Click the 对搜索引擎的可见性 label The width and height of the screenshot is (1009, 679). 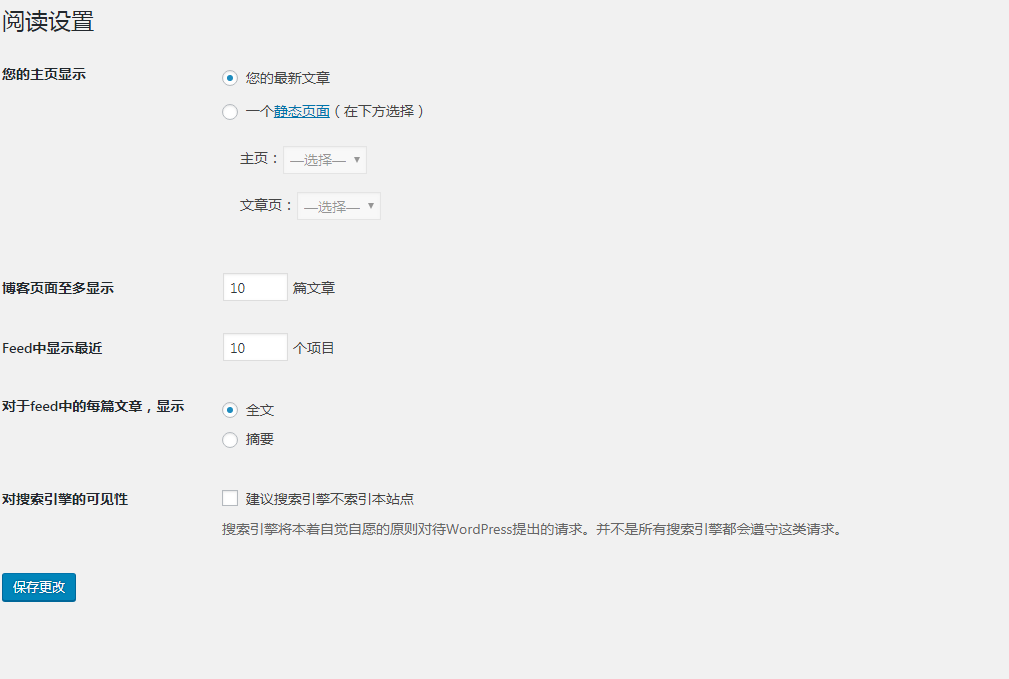pyautogui.click(x=65, y=499)
